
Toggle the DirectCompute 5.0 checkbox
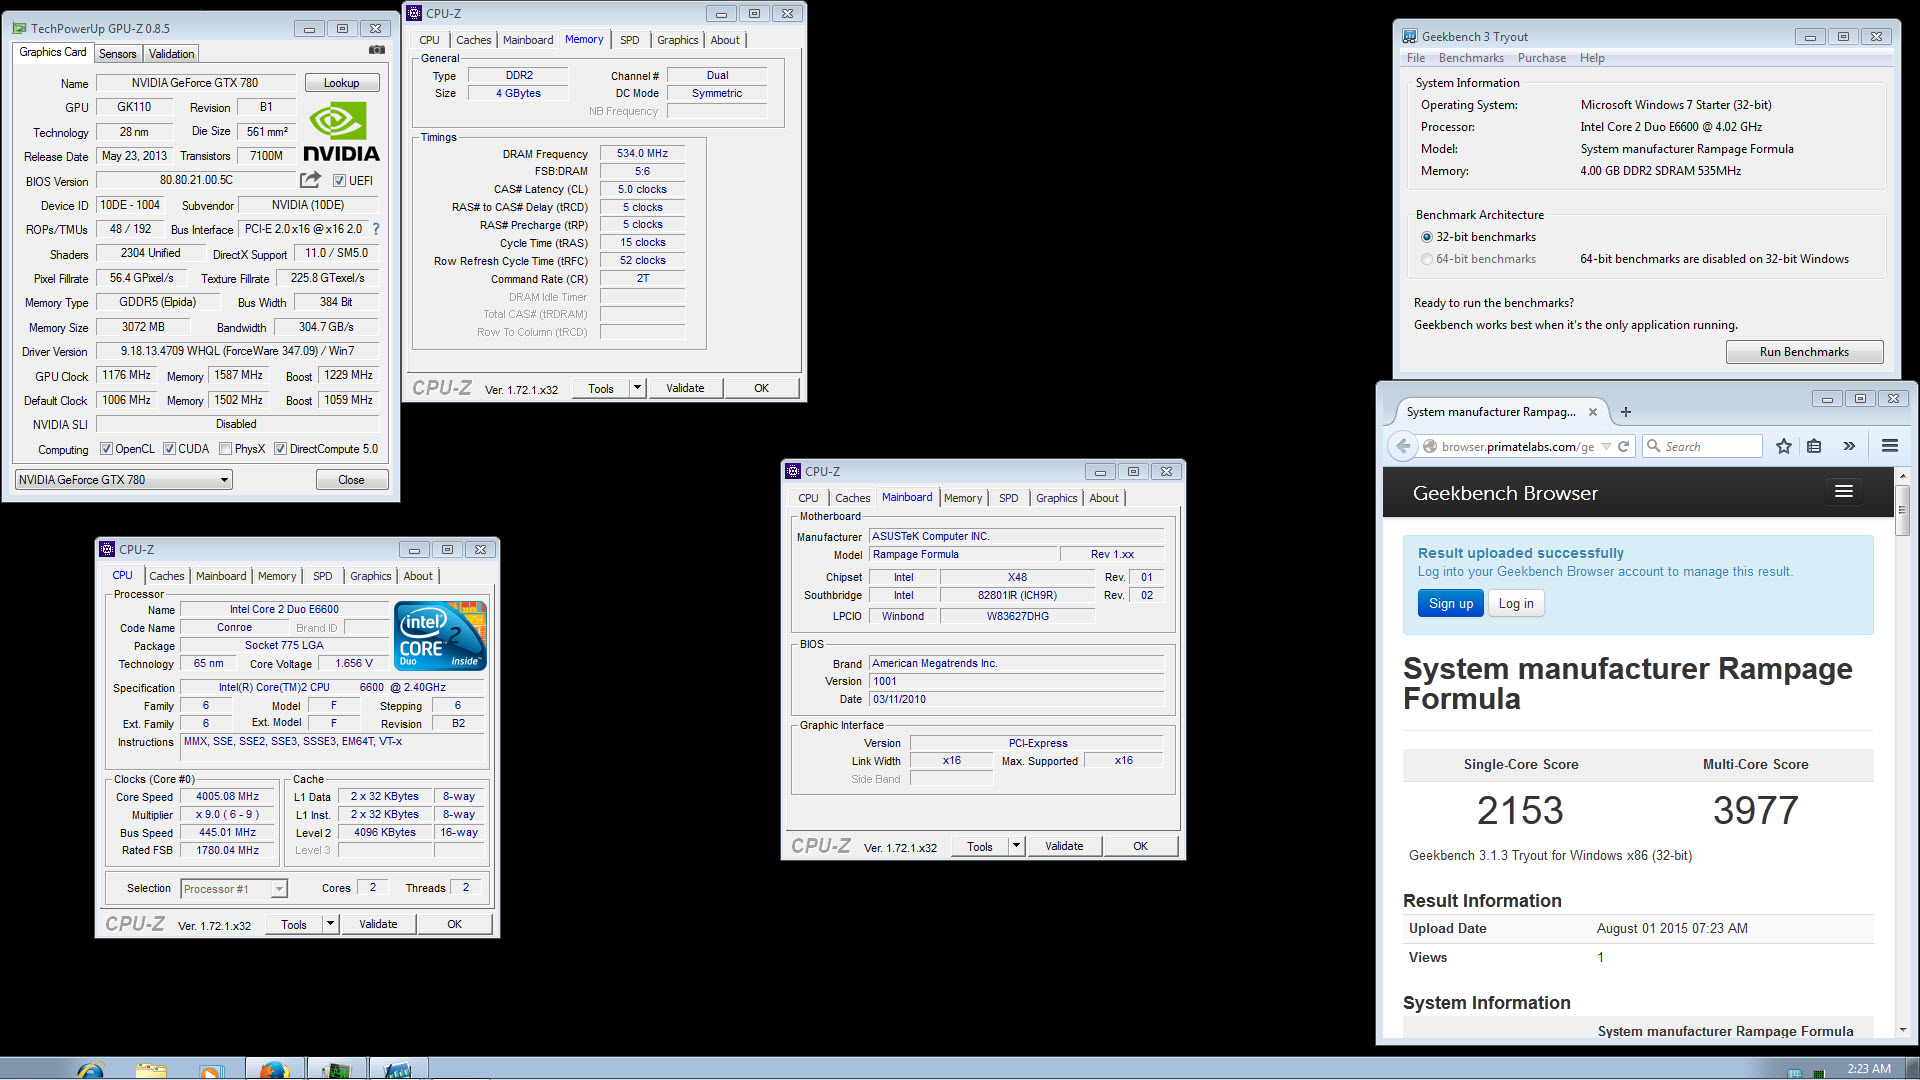pos(280,449)
